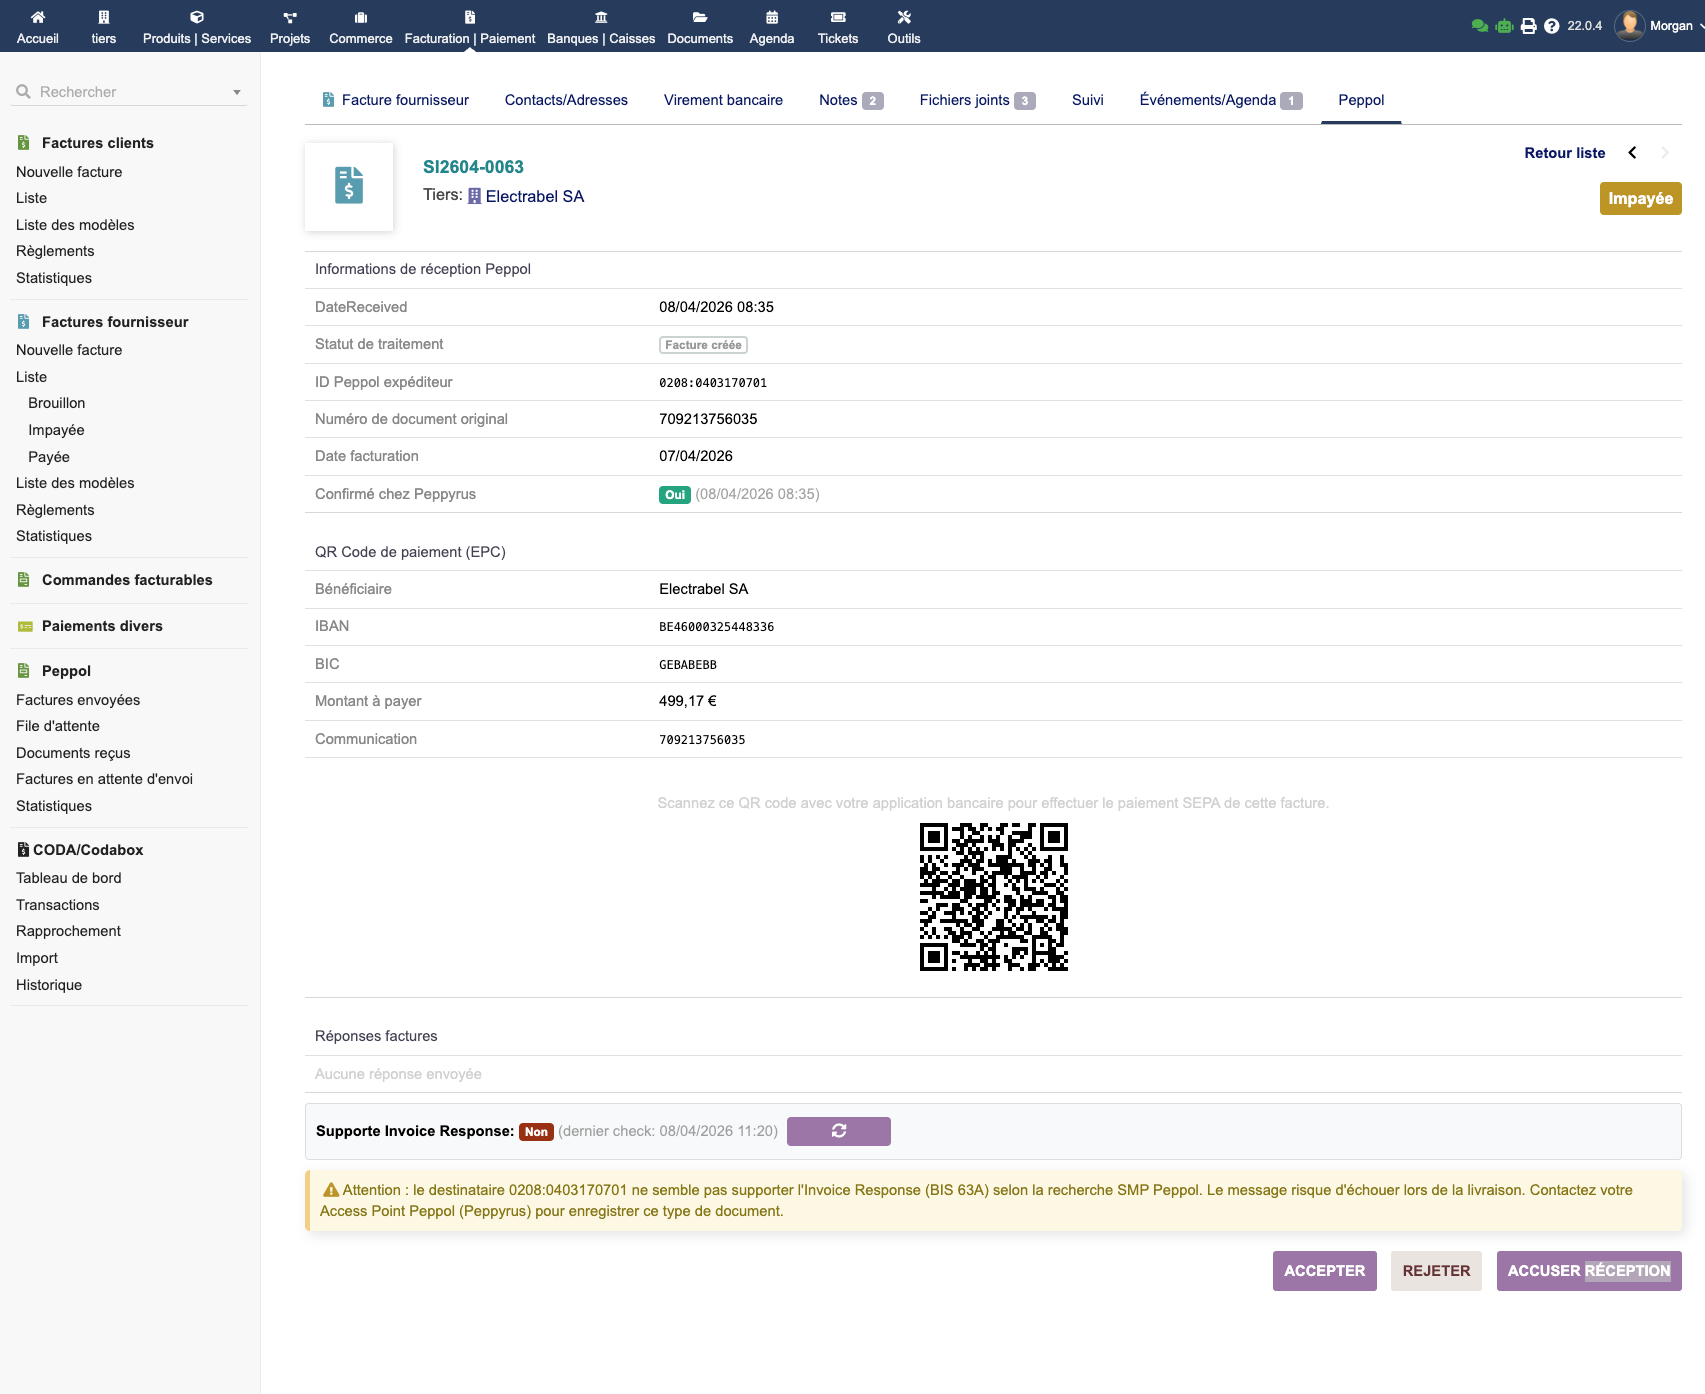
Task: Click the Electrabel SA tiers link
Action: point(534,196)
